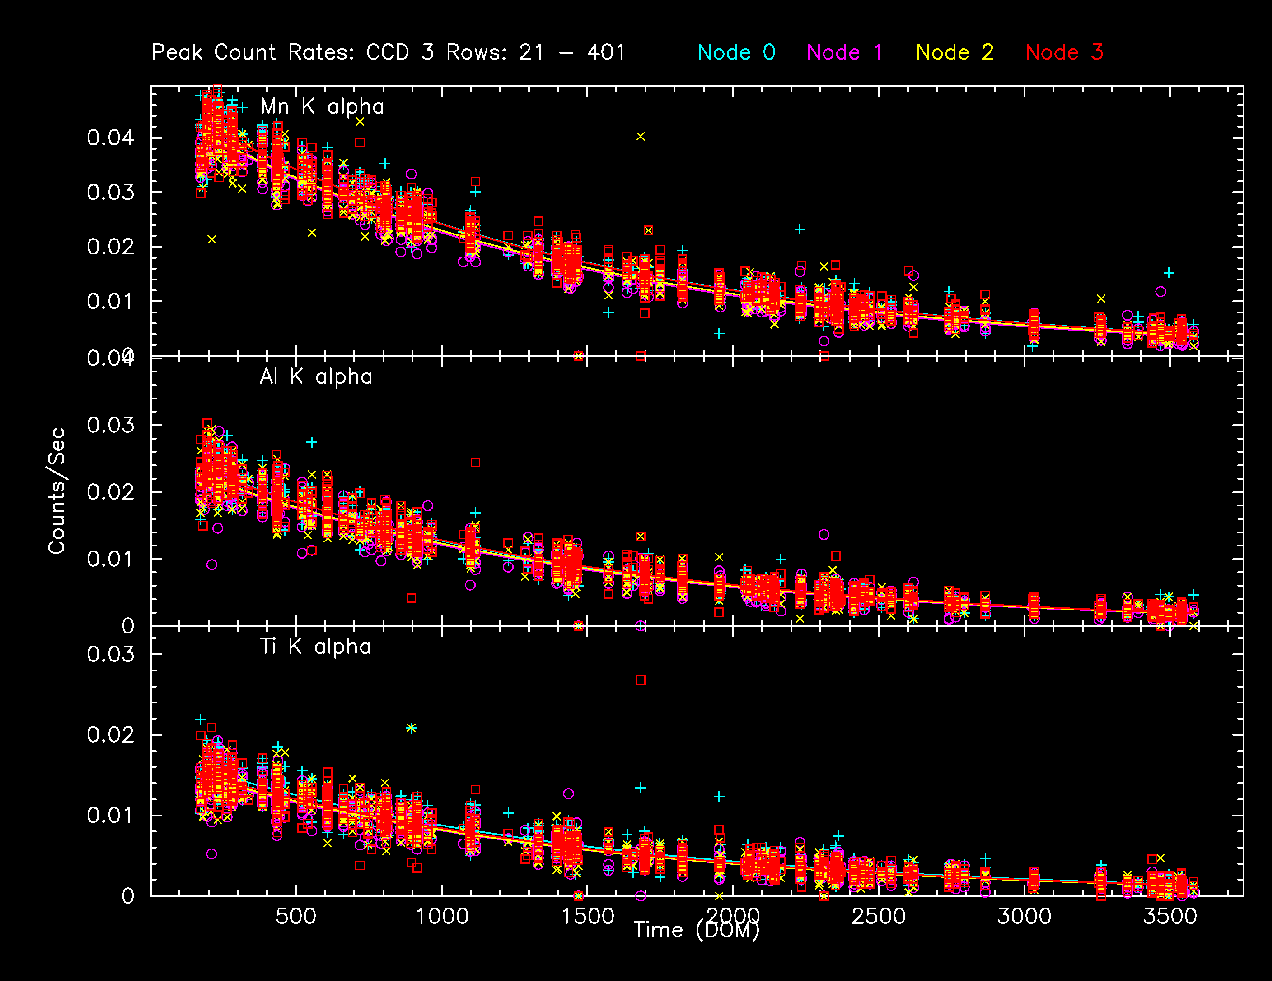The width and height of the screenshot is (1272, 981).
Task: Select the 'Ti K alpha' panel label
Action: tap(315, 647)
